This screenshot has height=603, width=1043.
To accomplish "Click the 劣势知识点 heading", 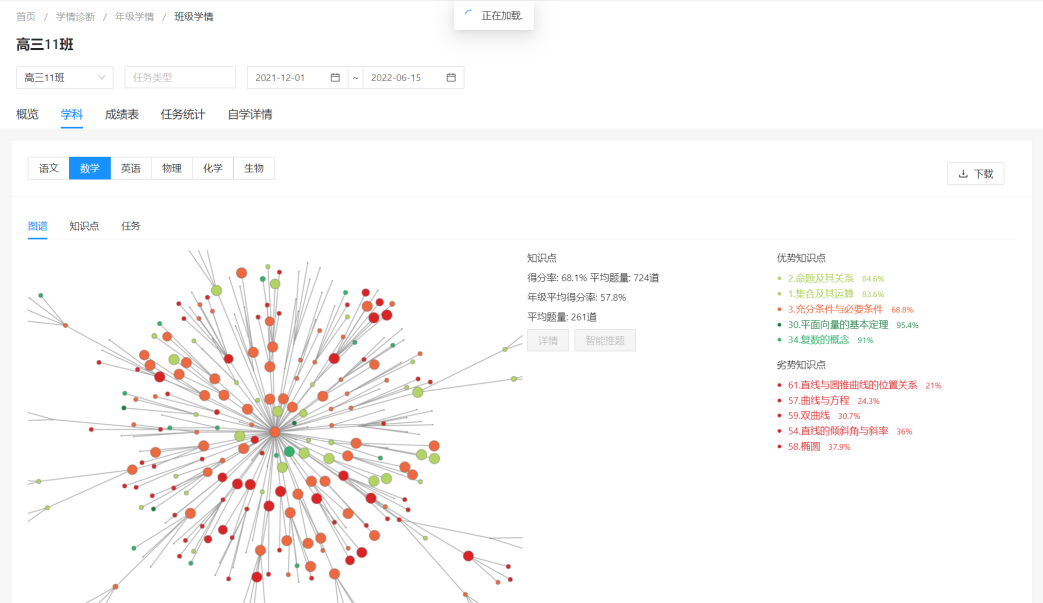I will pos(801,365).
